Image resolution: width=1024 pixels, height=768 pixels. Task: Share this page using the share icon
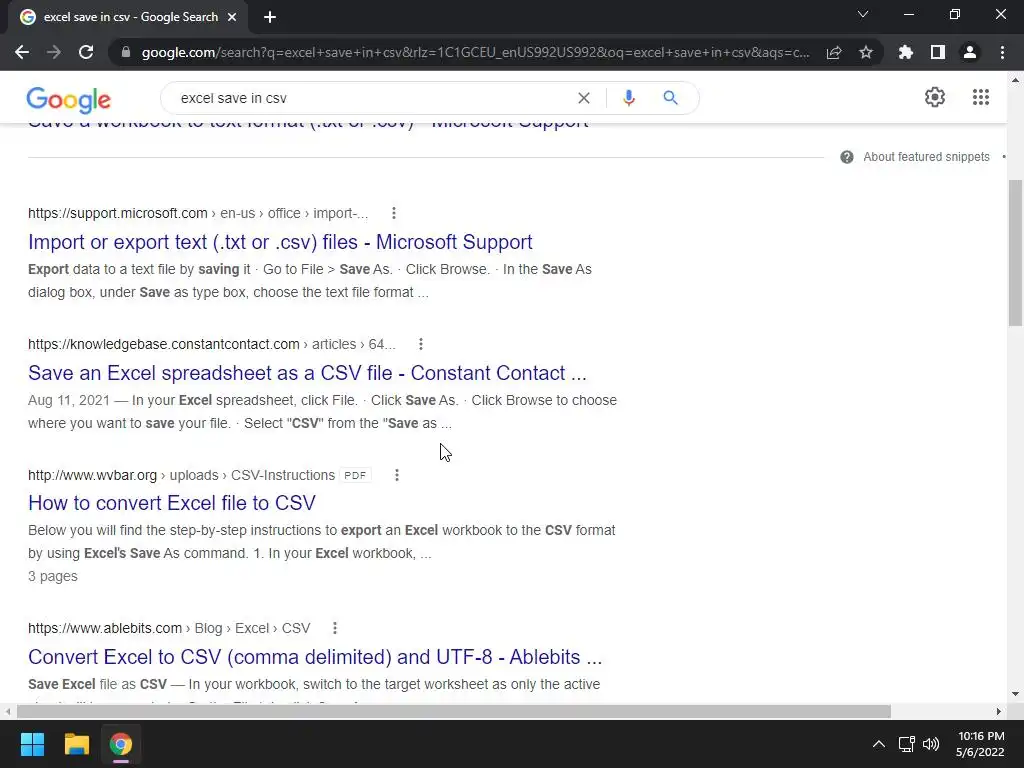coord(834,52)
